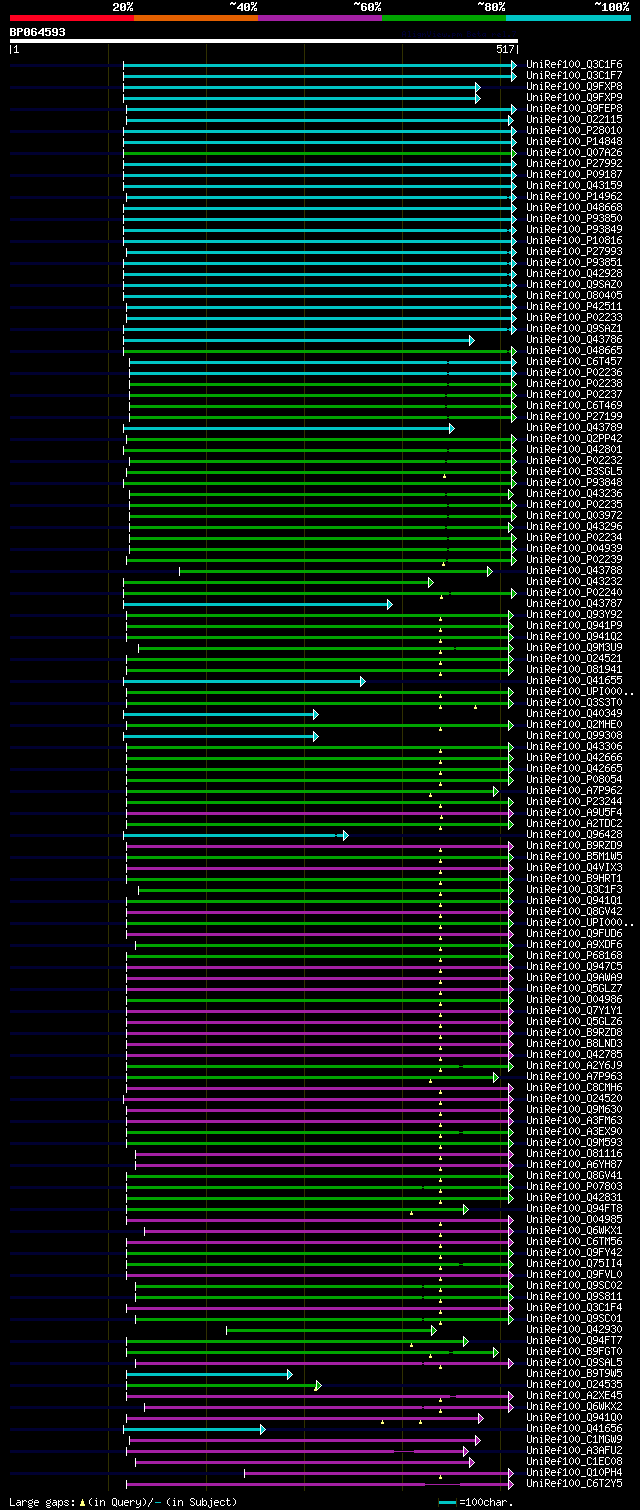Click the cyan ~100% identity legend segment
This screenshot has width=640, height=1510.
[x=567, y=17]
